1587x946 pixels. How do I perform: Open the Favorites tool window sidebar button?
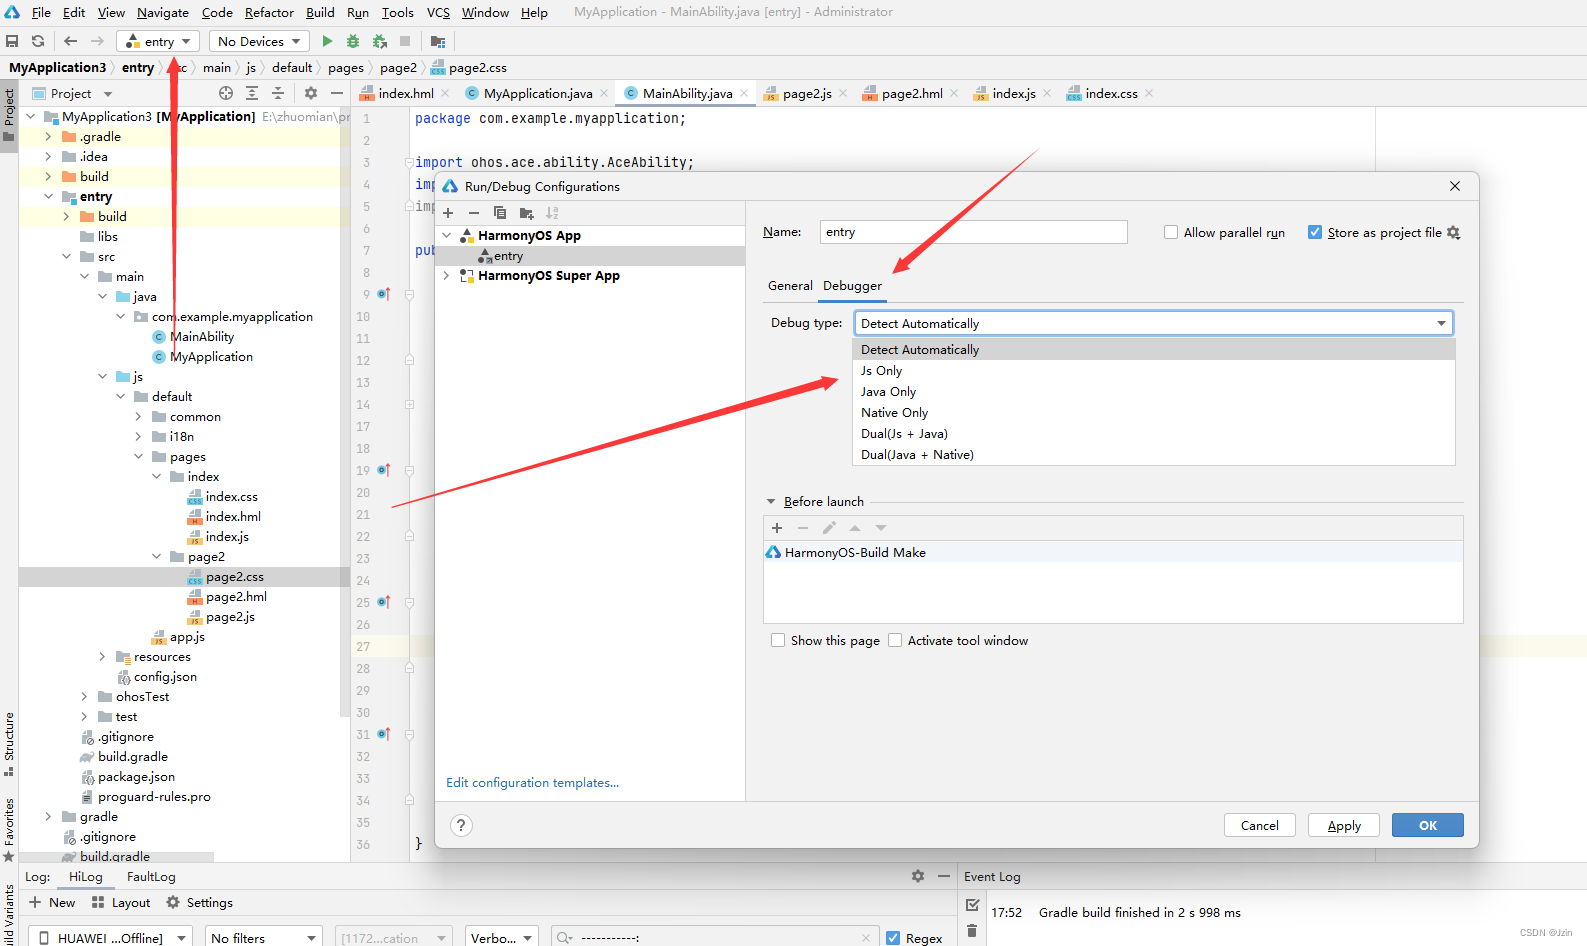9,830
